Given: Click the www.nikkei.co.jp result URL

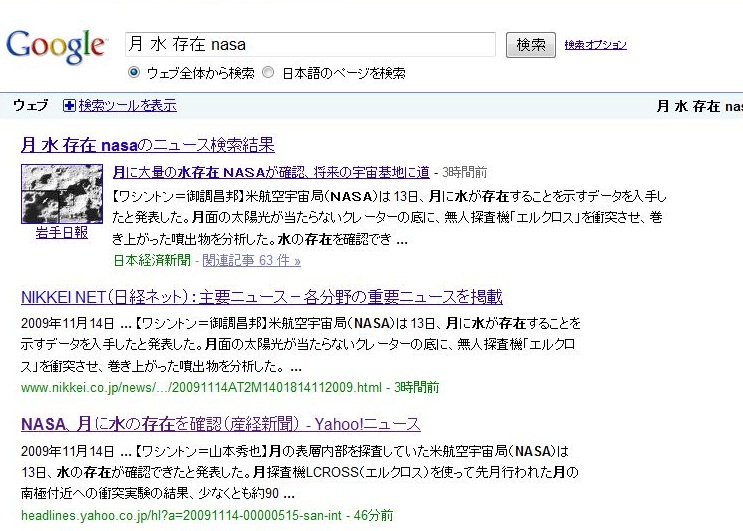Looking at the screenshot, I should 201,387.
